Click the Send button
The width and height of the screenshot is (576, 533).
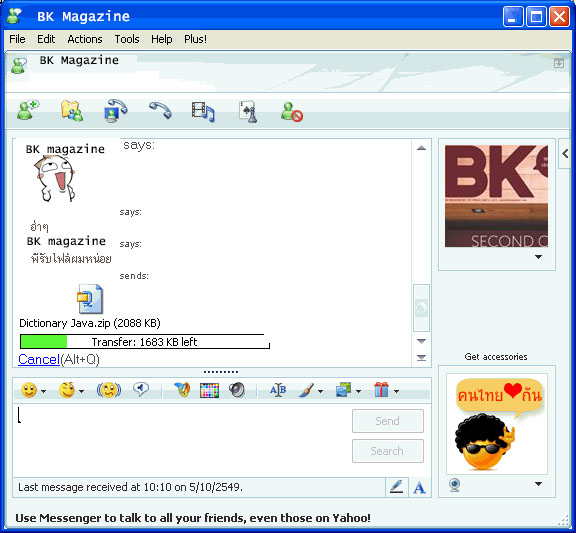[388, 421]
